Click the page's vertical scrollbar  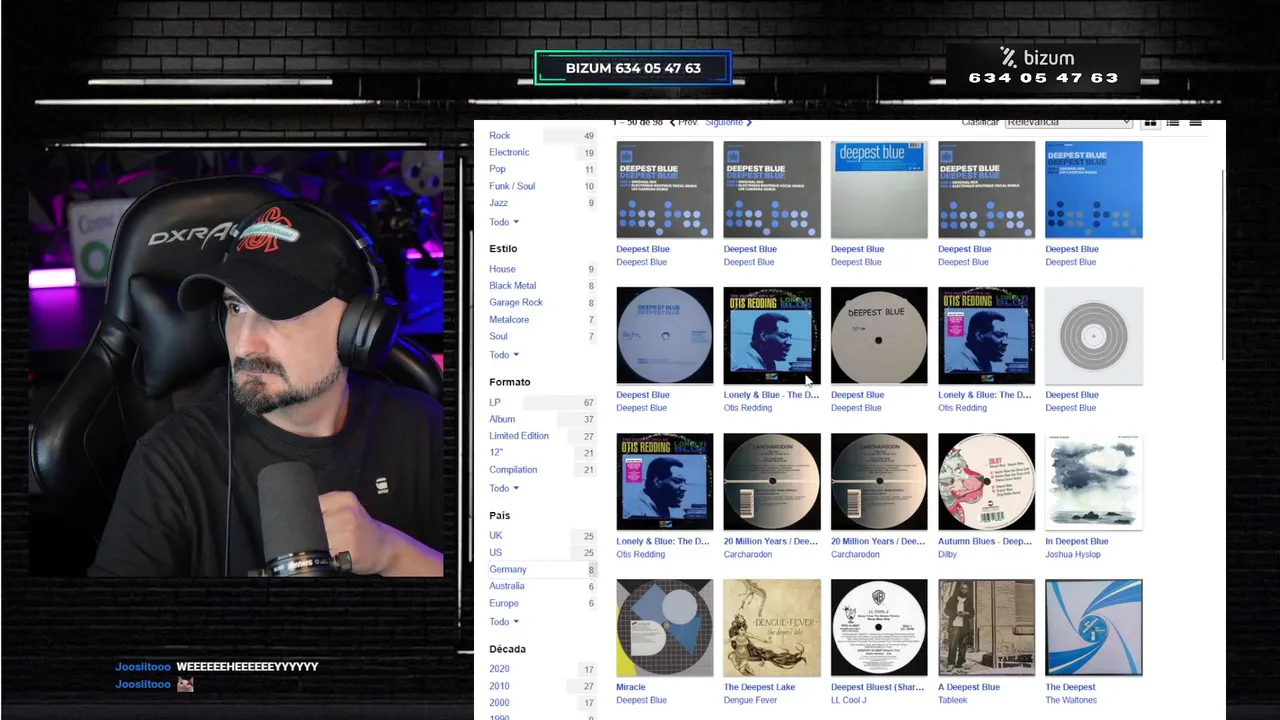(x=1223, y=265)
